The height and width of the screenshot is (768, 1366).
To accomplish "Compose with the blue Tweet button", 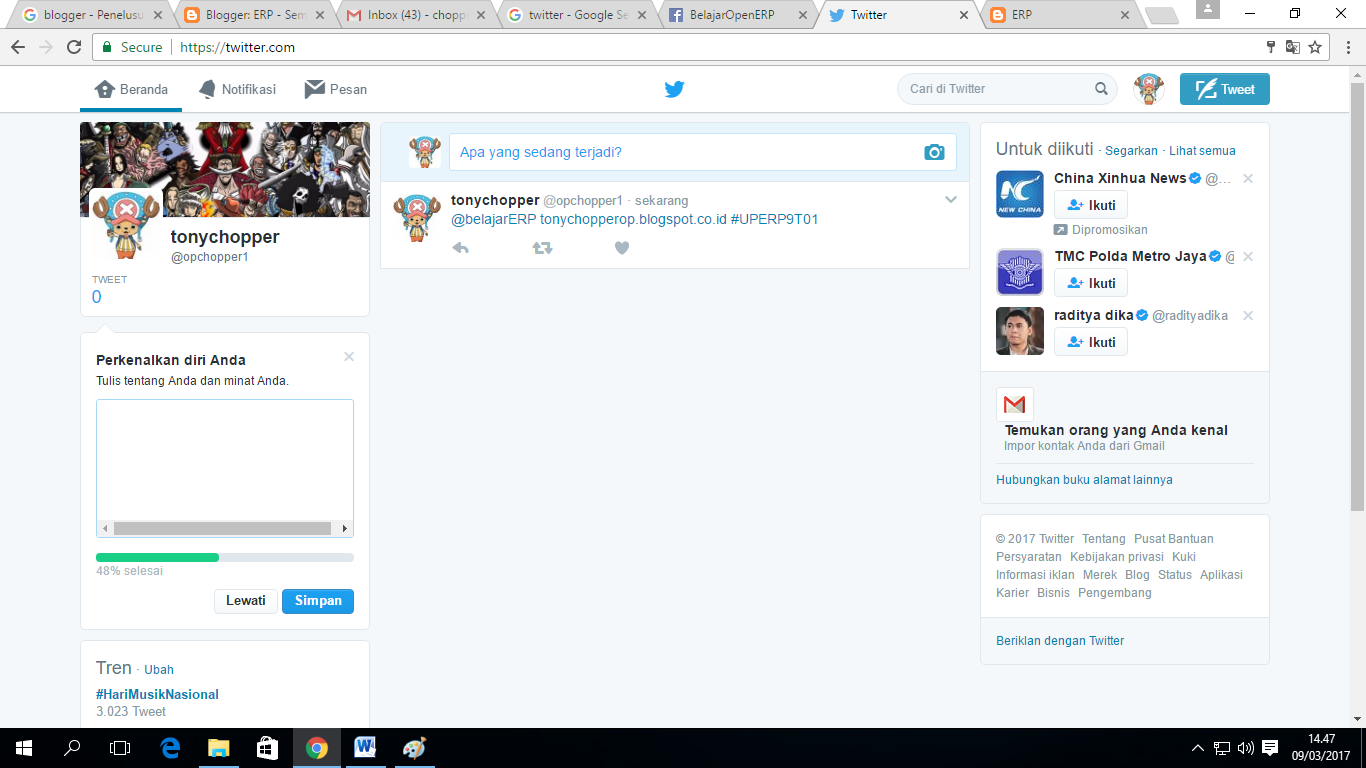I will [1225, 89].
